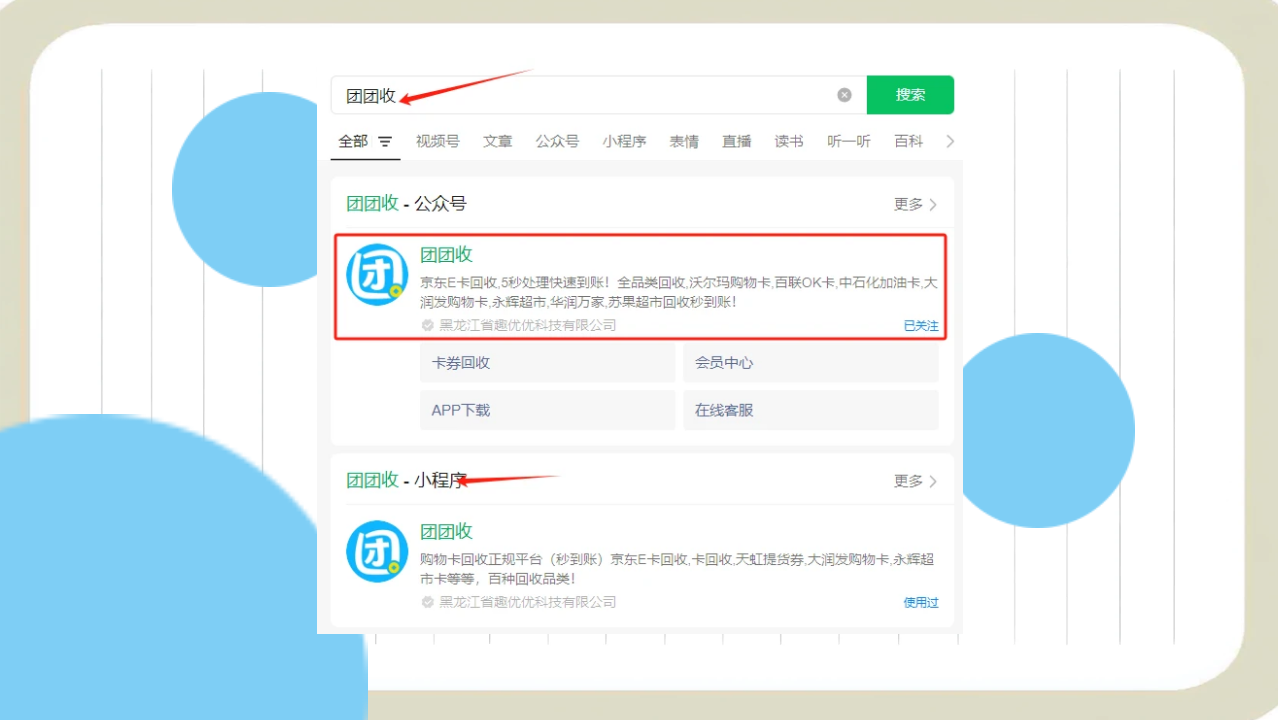Click the company name under the 小程序 result

[528, 602]
